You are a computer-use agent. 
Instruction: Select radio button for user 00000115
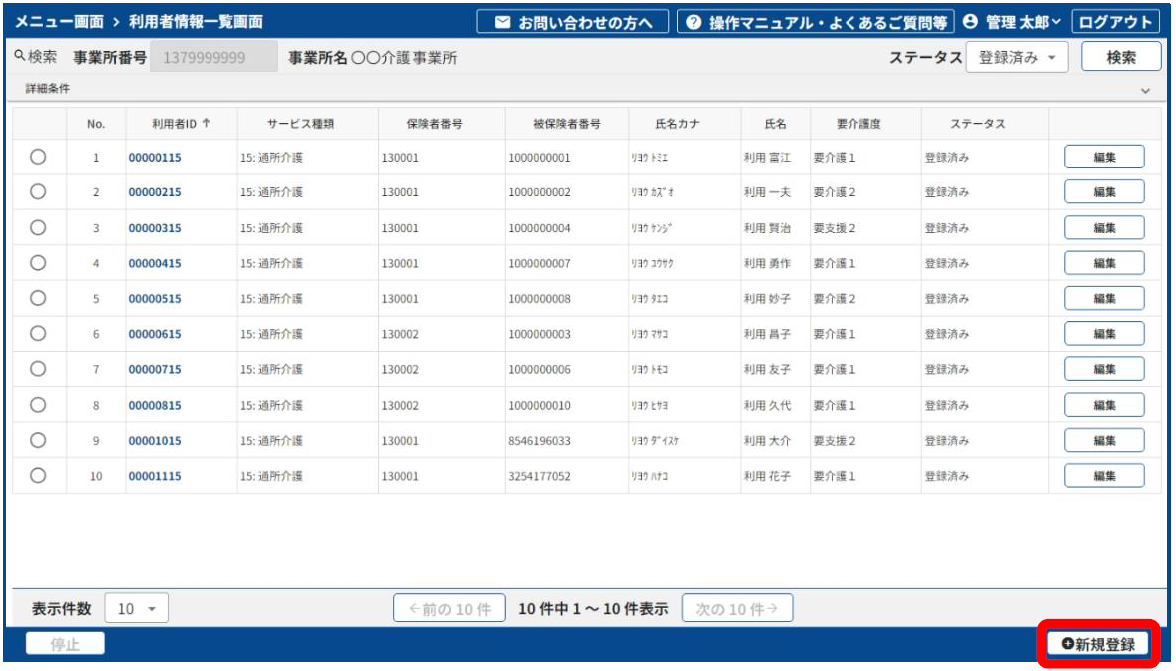pyautogui.click(x=38, y=157)
